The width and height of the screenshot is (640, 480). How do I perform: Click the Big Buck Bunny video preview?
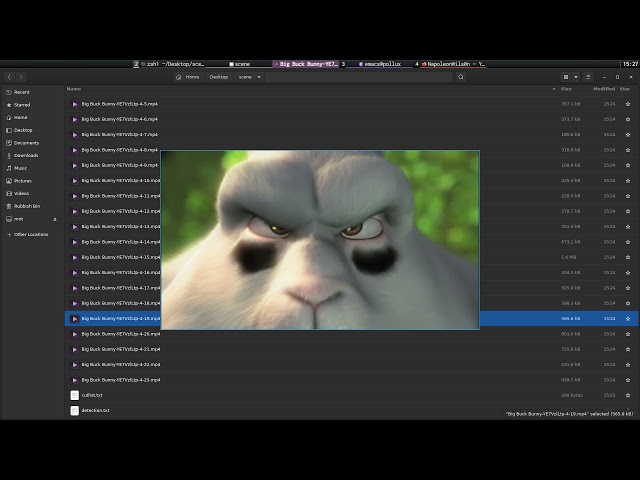tap(320, 240)
